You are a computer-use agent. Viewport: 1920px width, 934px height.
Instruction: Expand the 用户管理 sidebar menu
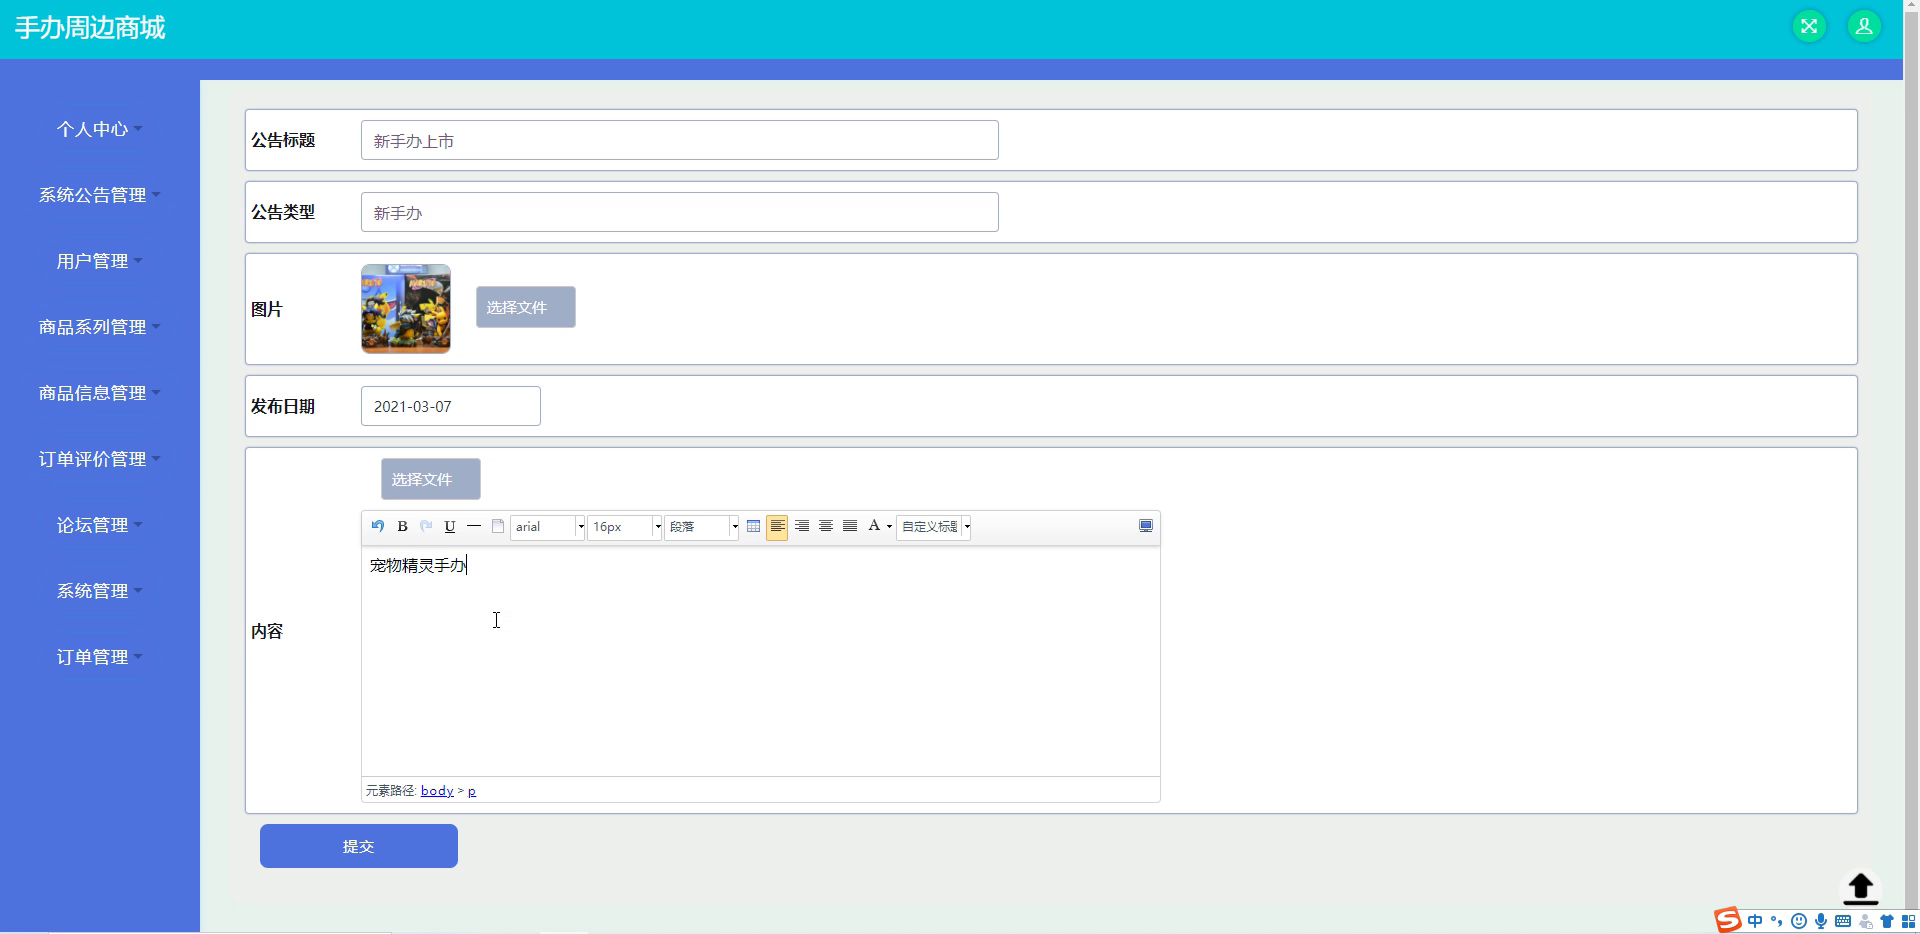(x=99, y=261)
